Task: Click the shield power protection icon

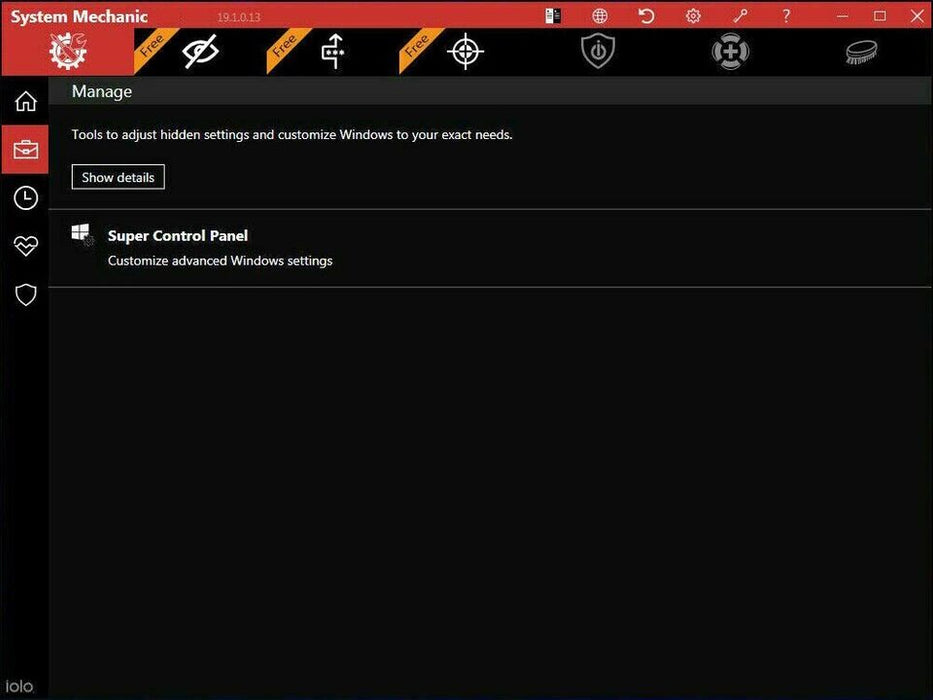Action: [x=597, y=51]
